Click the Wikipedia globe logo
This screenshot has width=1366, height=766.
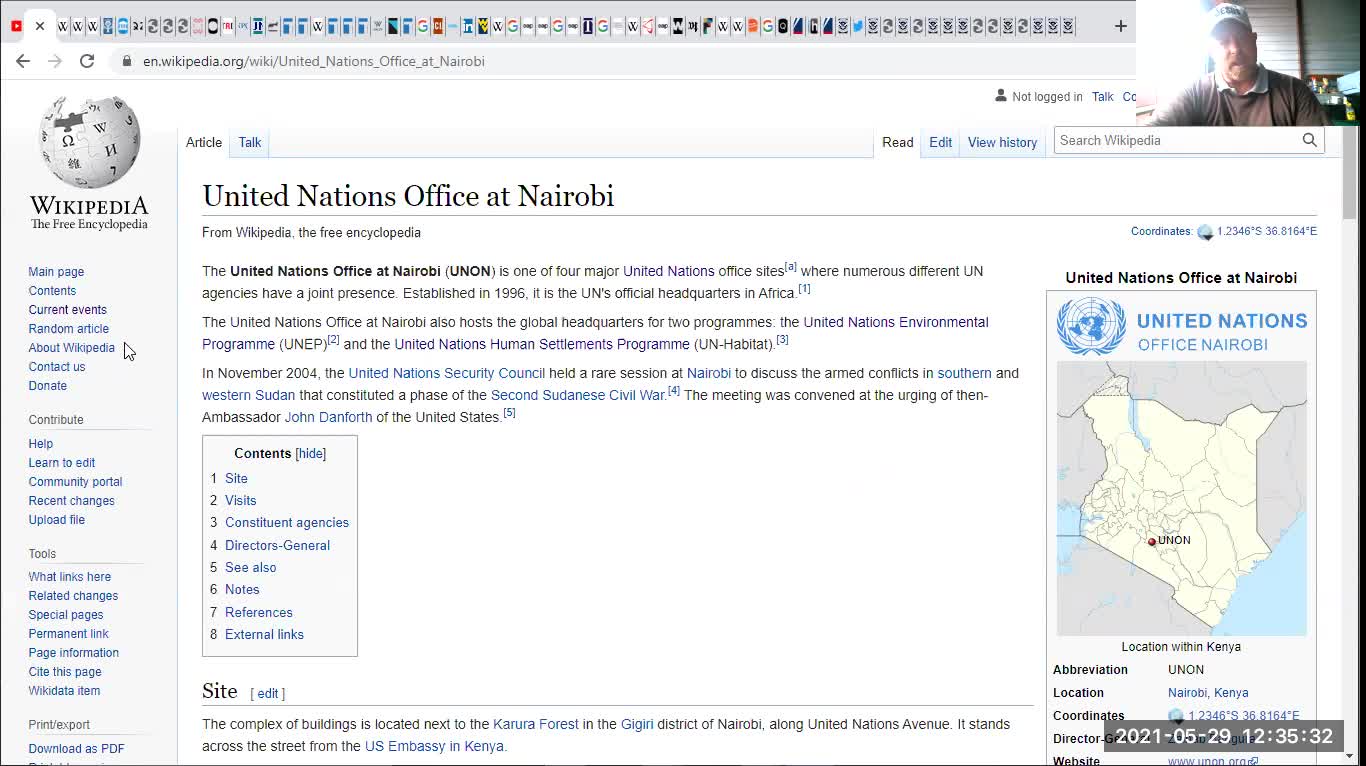(x=89, y=142)
